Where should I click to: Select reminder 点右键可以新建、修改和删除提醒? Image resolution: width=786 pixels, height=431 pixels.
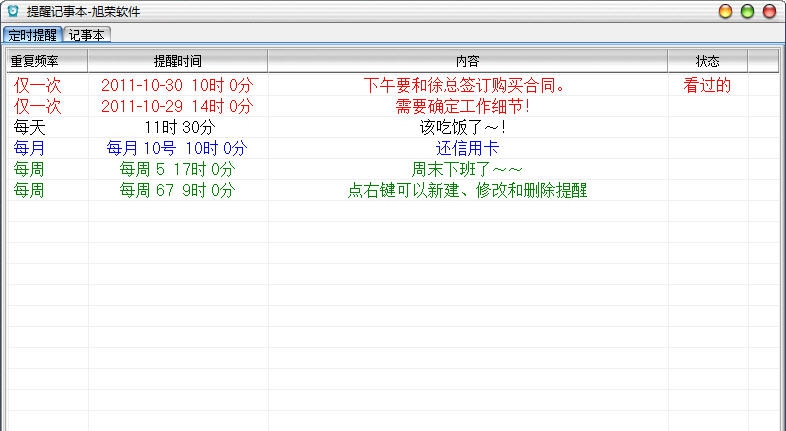tap(467, 190)
